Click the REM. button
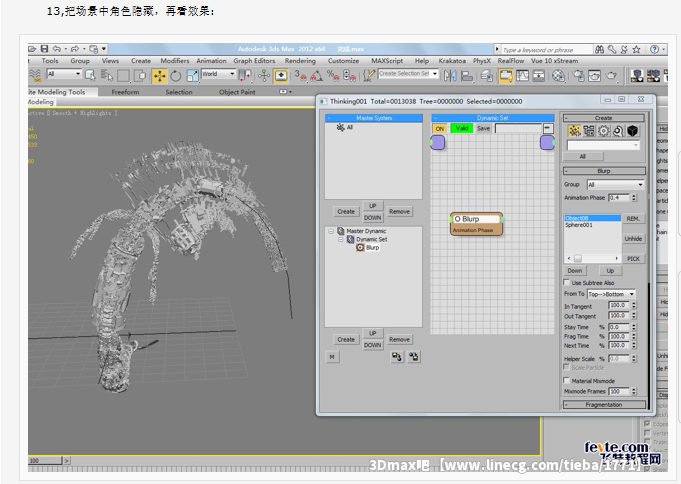Image resolution: width=681 pixels, height=484 pixels. [633, 219]
